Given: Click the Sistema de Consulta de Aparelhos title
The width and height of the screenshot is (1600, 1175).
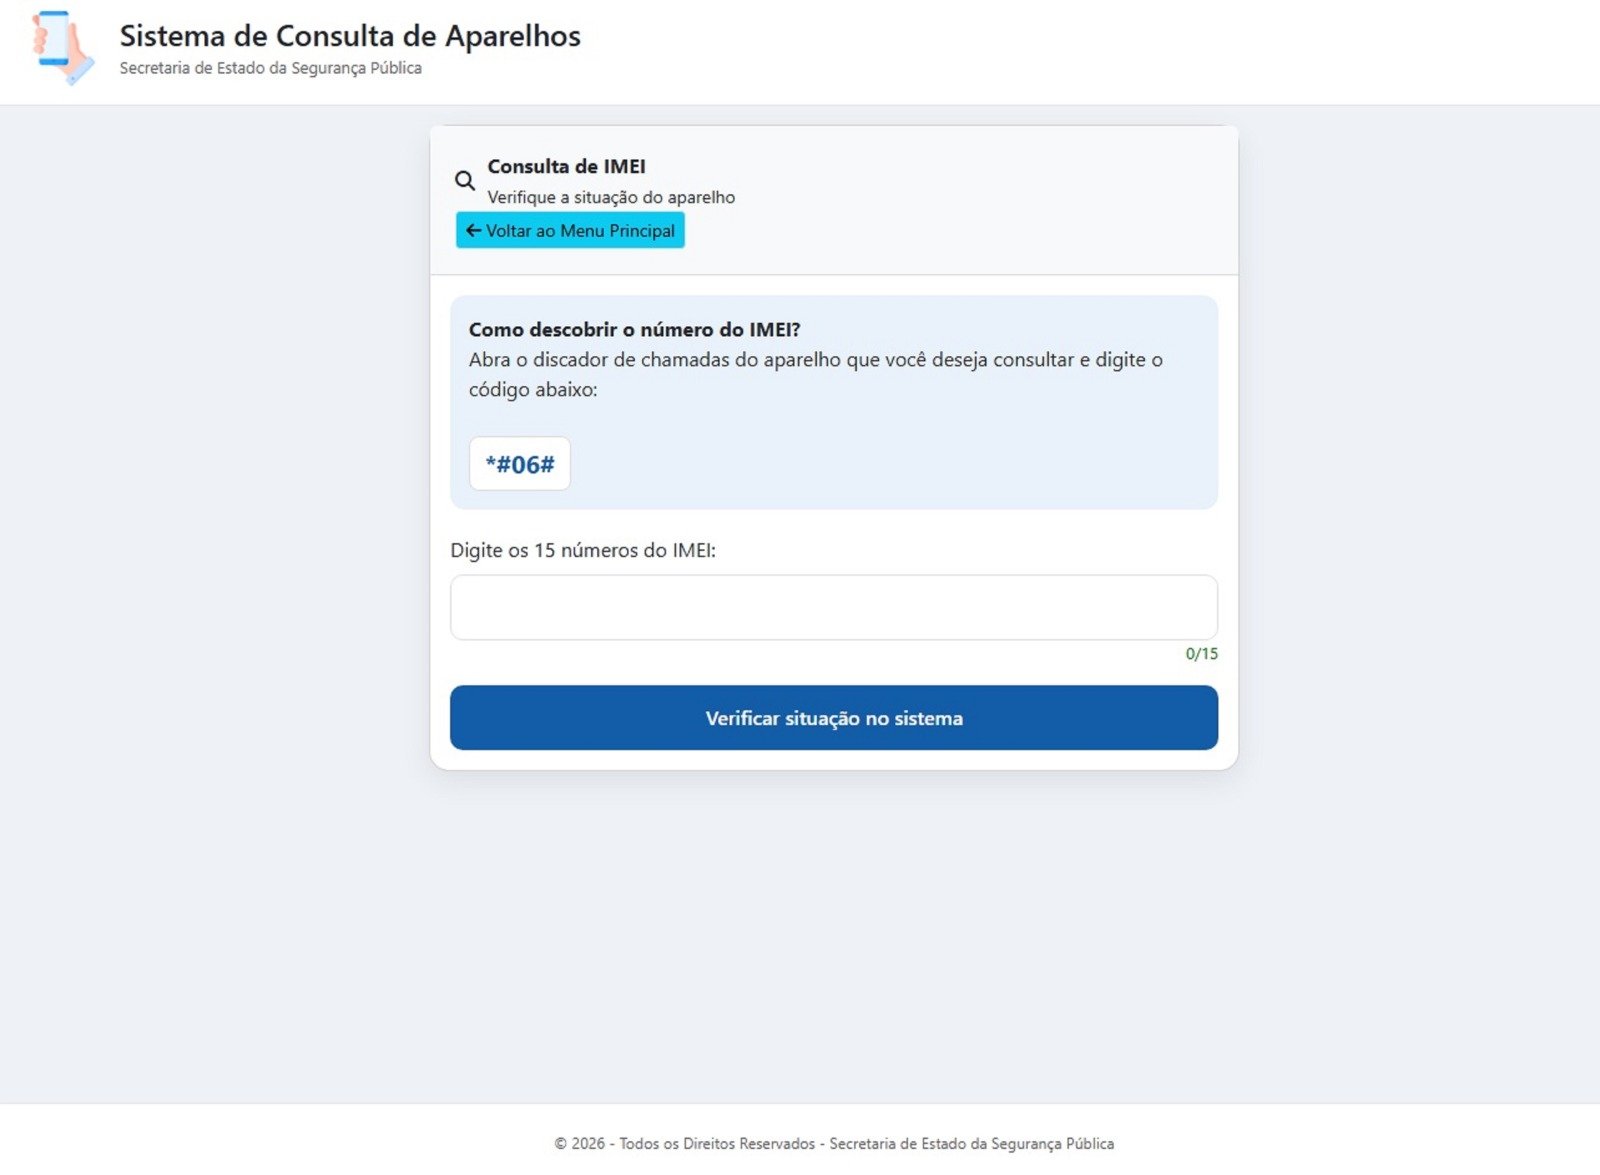Looking at the screenshot, I should click(x=350, y=36).
